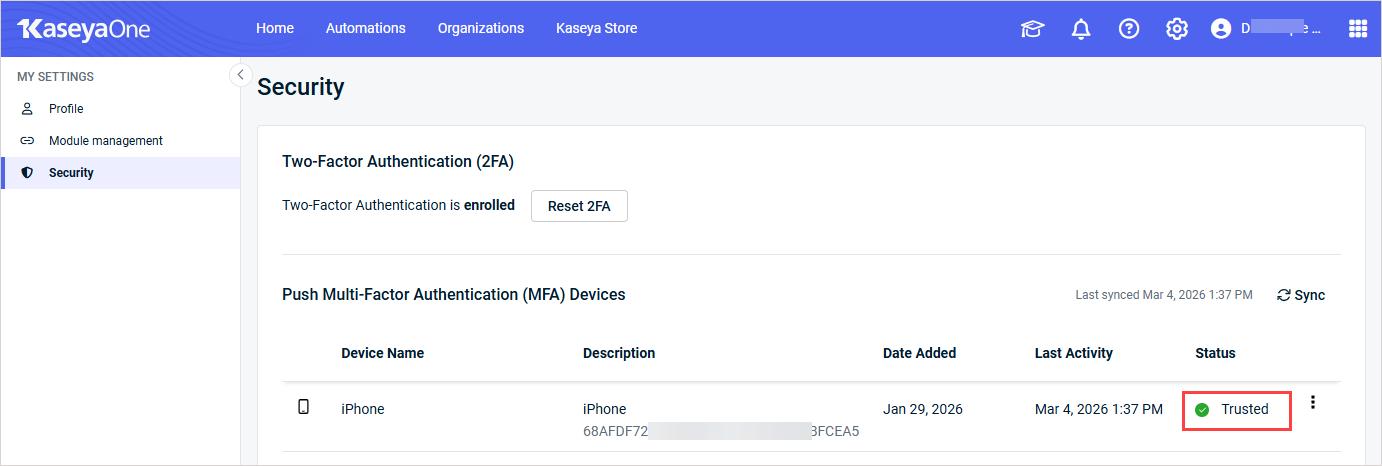Click the help question mark icon
1382x466 pixels.
click(x=1129, y=29)
